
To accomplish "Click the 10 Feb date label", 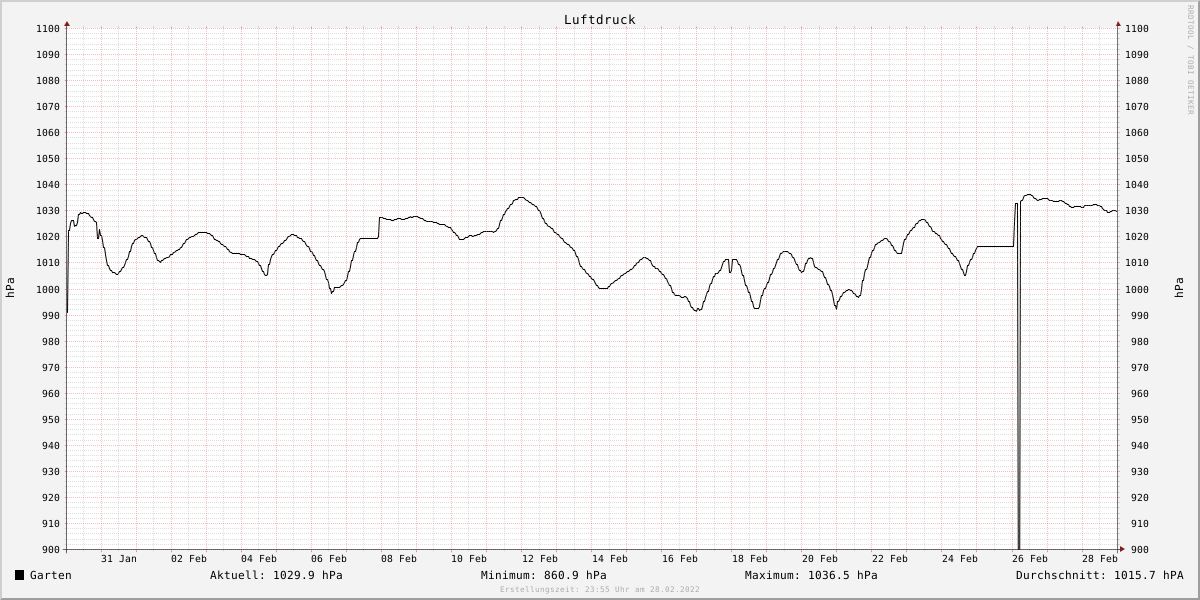I will point(469,558).
